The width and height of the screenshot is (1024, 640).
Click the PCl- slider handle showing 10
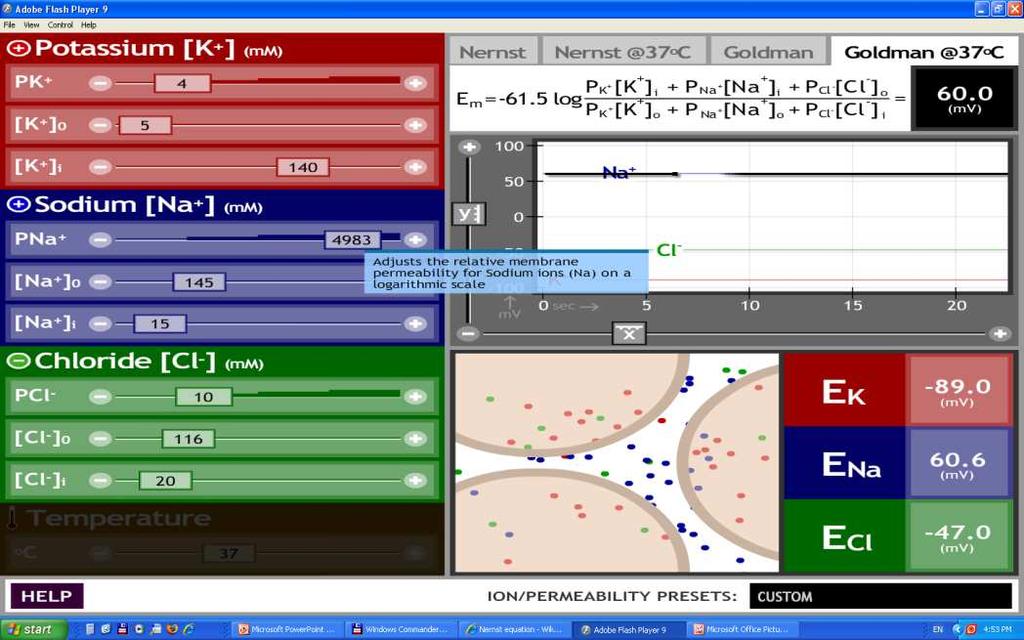click(204, 397)
